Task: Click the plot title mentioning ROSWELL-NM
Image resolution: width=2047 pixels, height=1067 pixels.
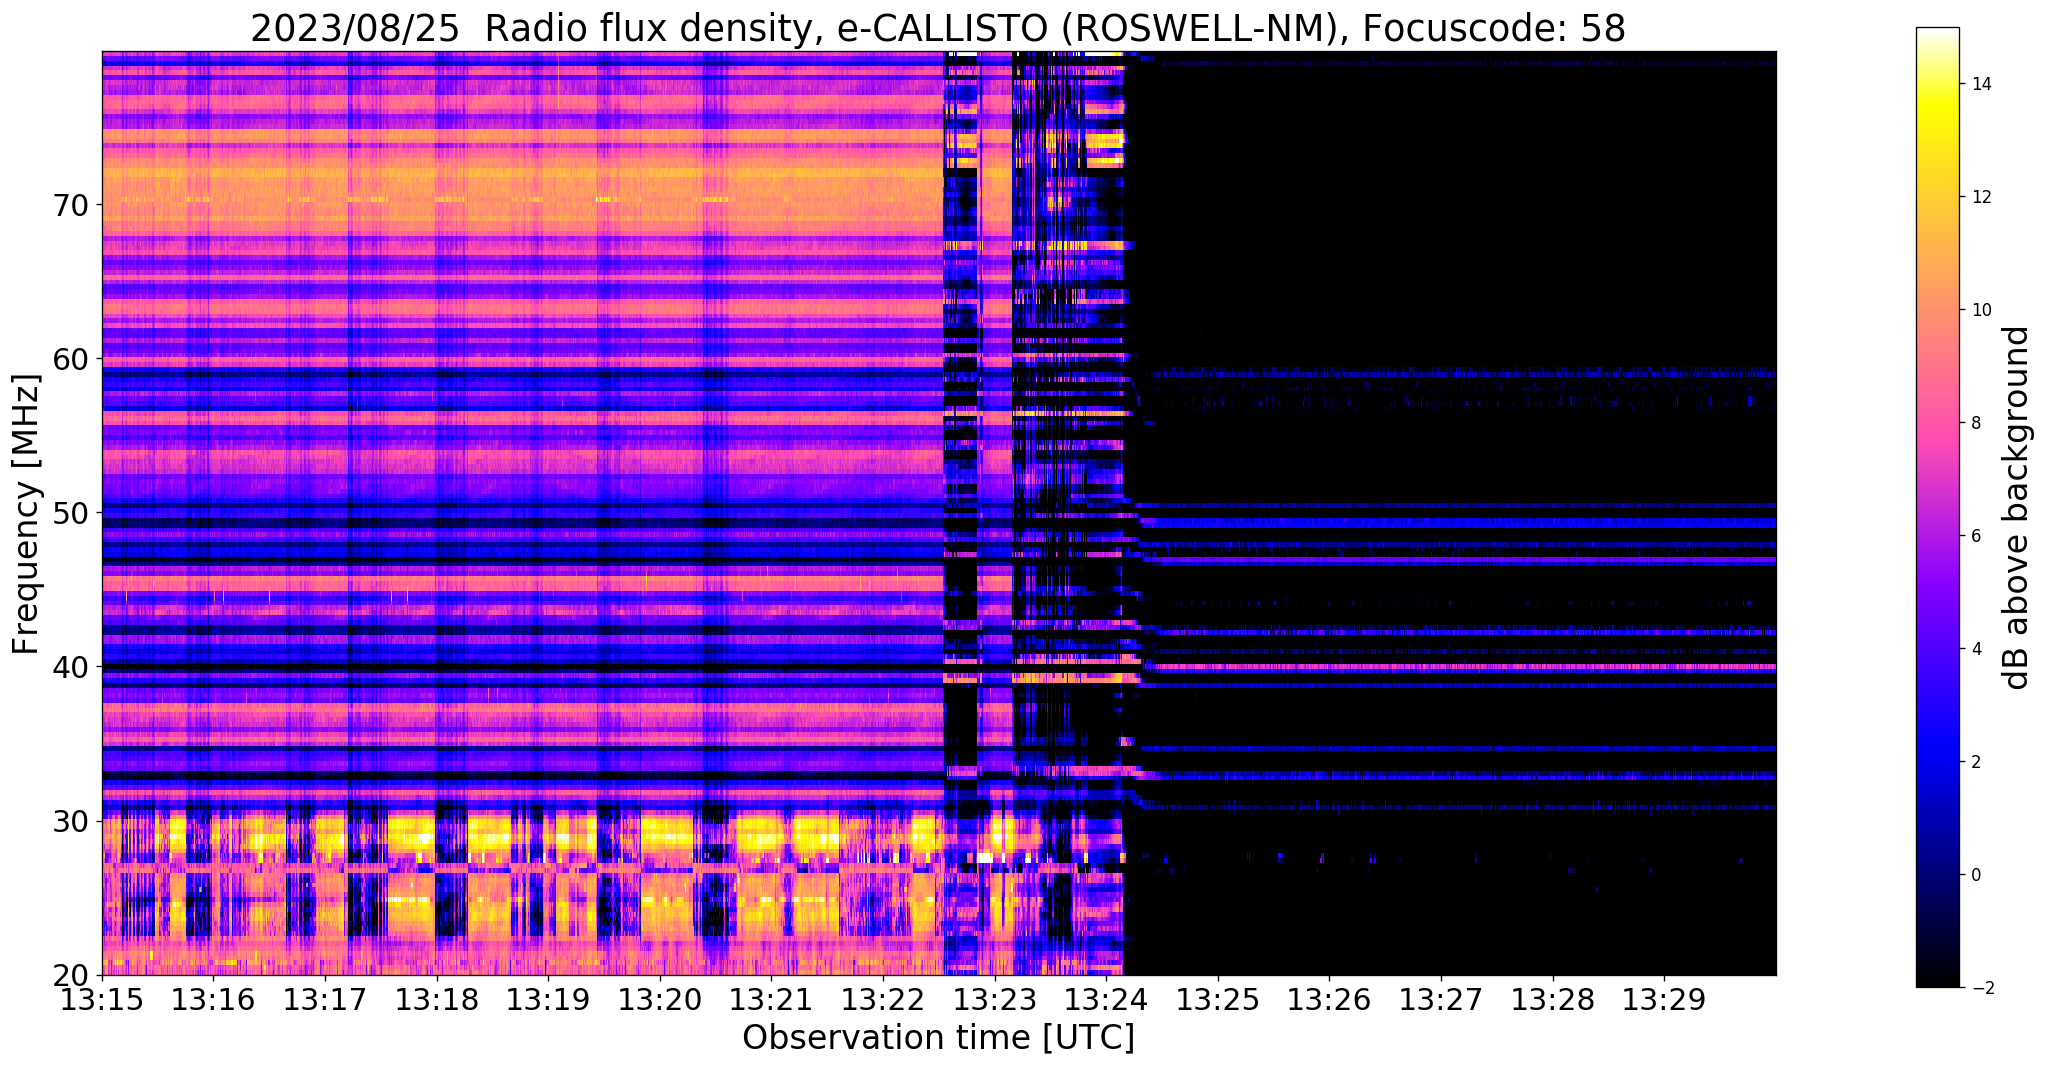Action: (x=938, y=28)
